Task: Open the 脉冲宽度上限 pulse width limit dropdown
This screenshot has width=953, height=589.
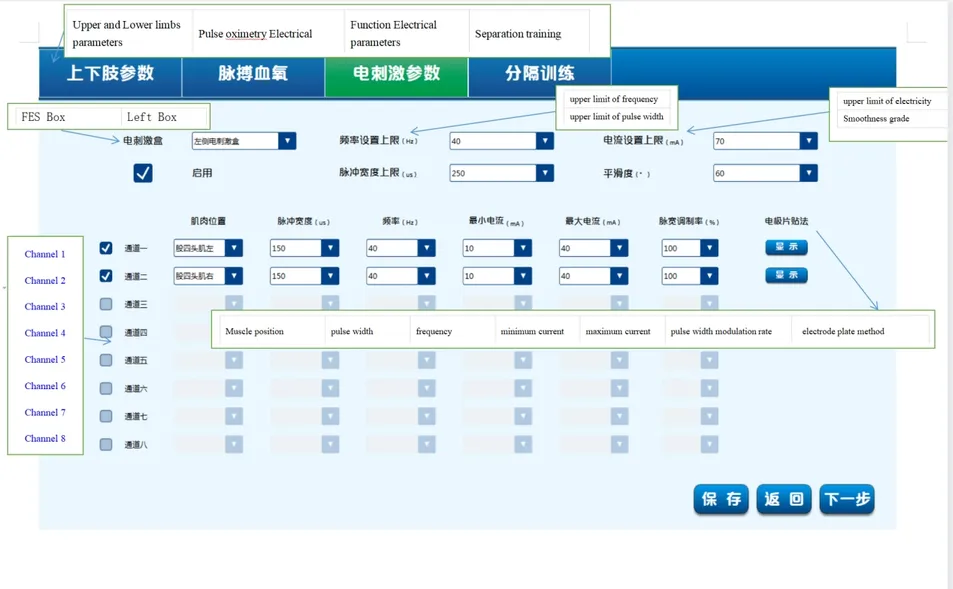Action: coord(545,173)
